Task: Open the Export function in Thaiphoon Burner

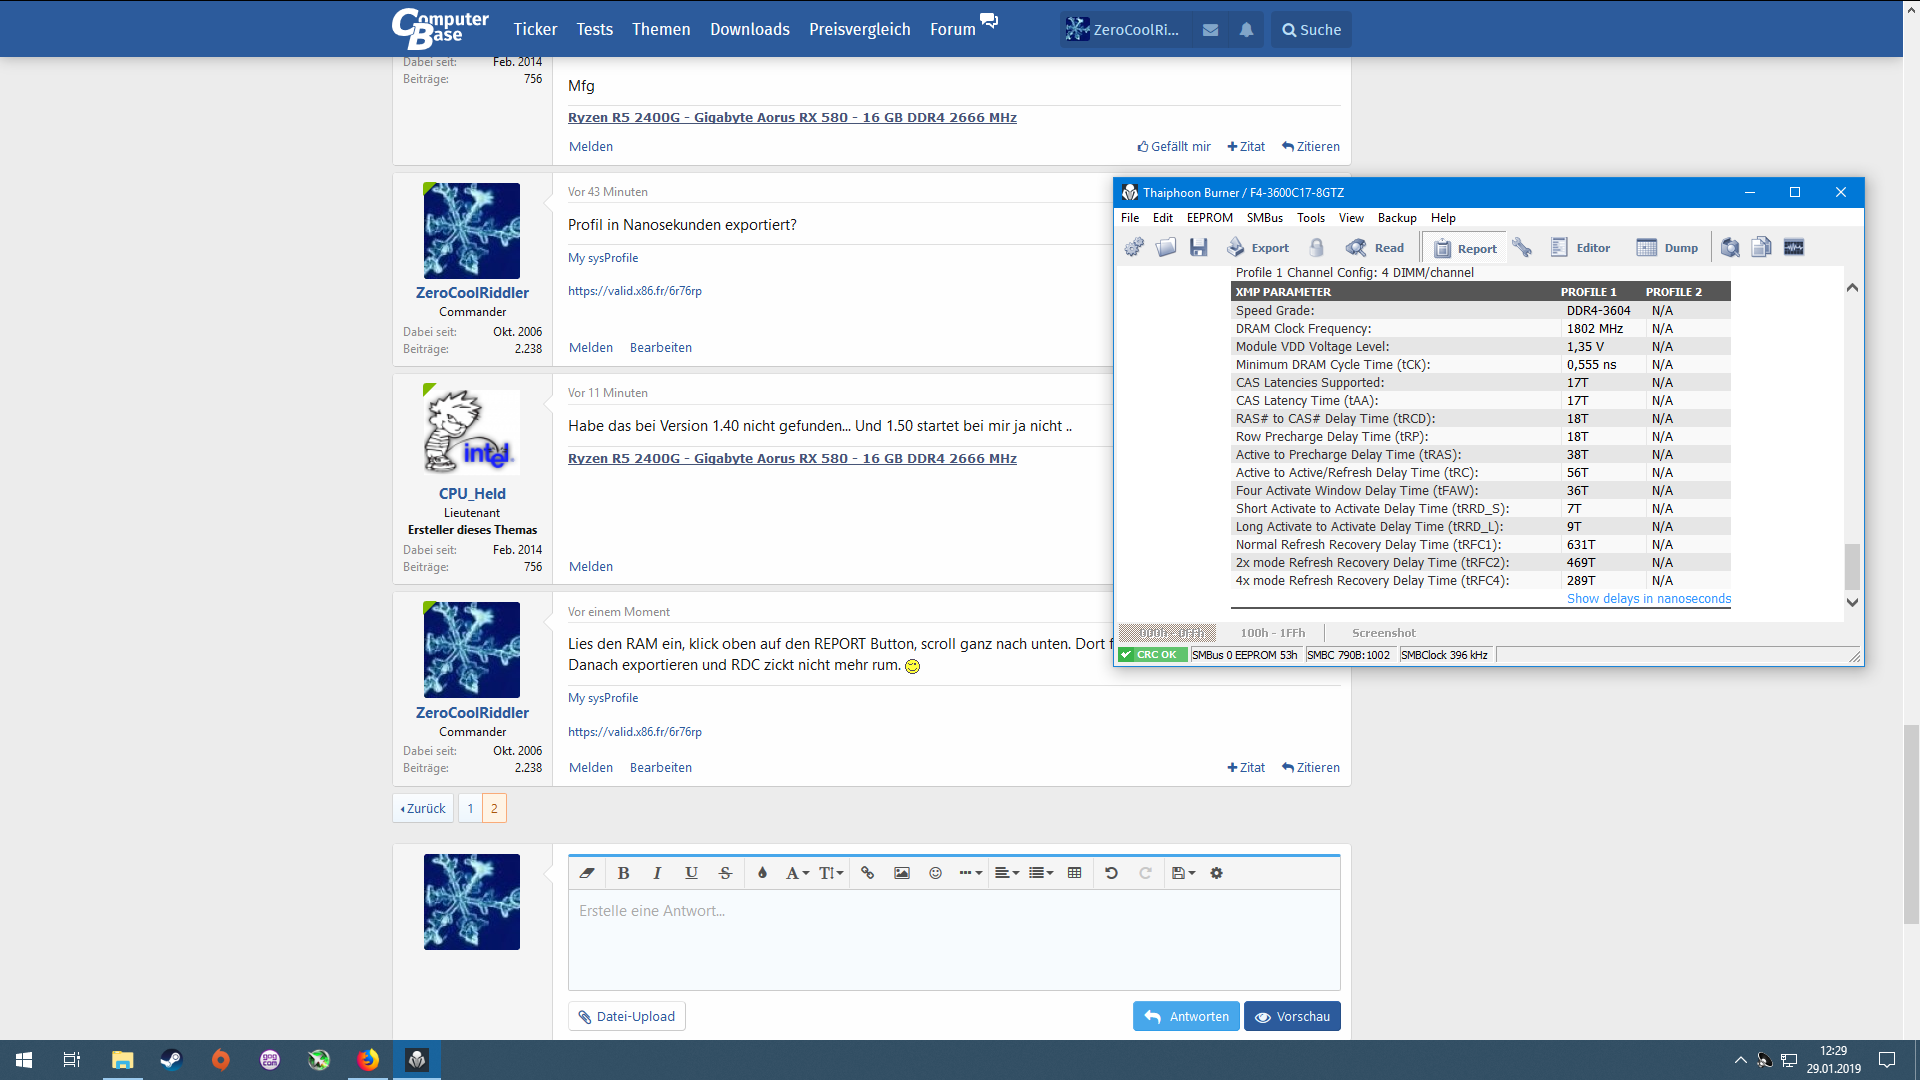Action: (x=1257, y=247)
